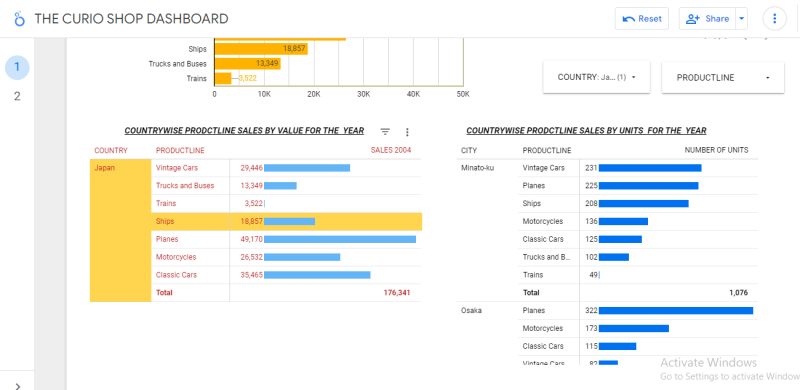Open the COUNTRY filter dropdown
This screenshot has width=800, height=390.
pos(596,77)
